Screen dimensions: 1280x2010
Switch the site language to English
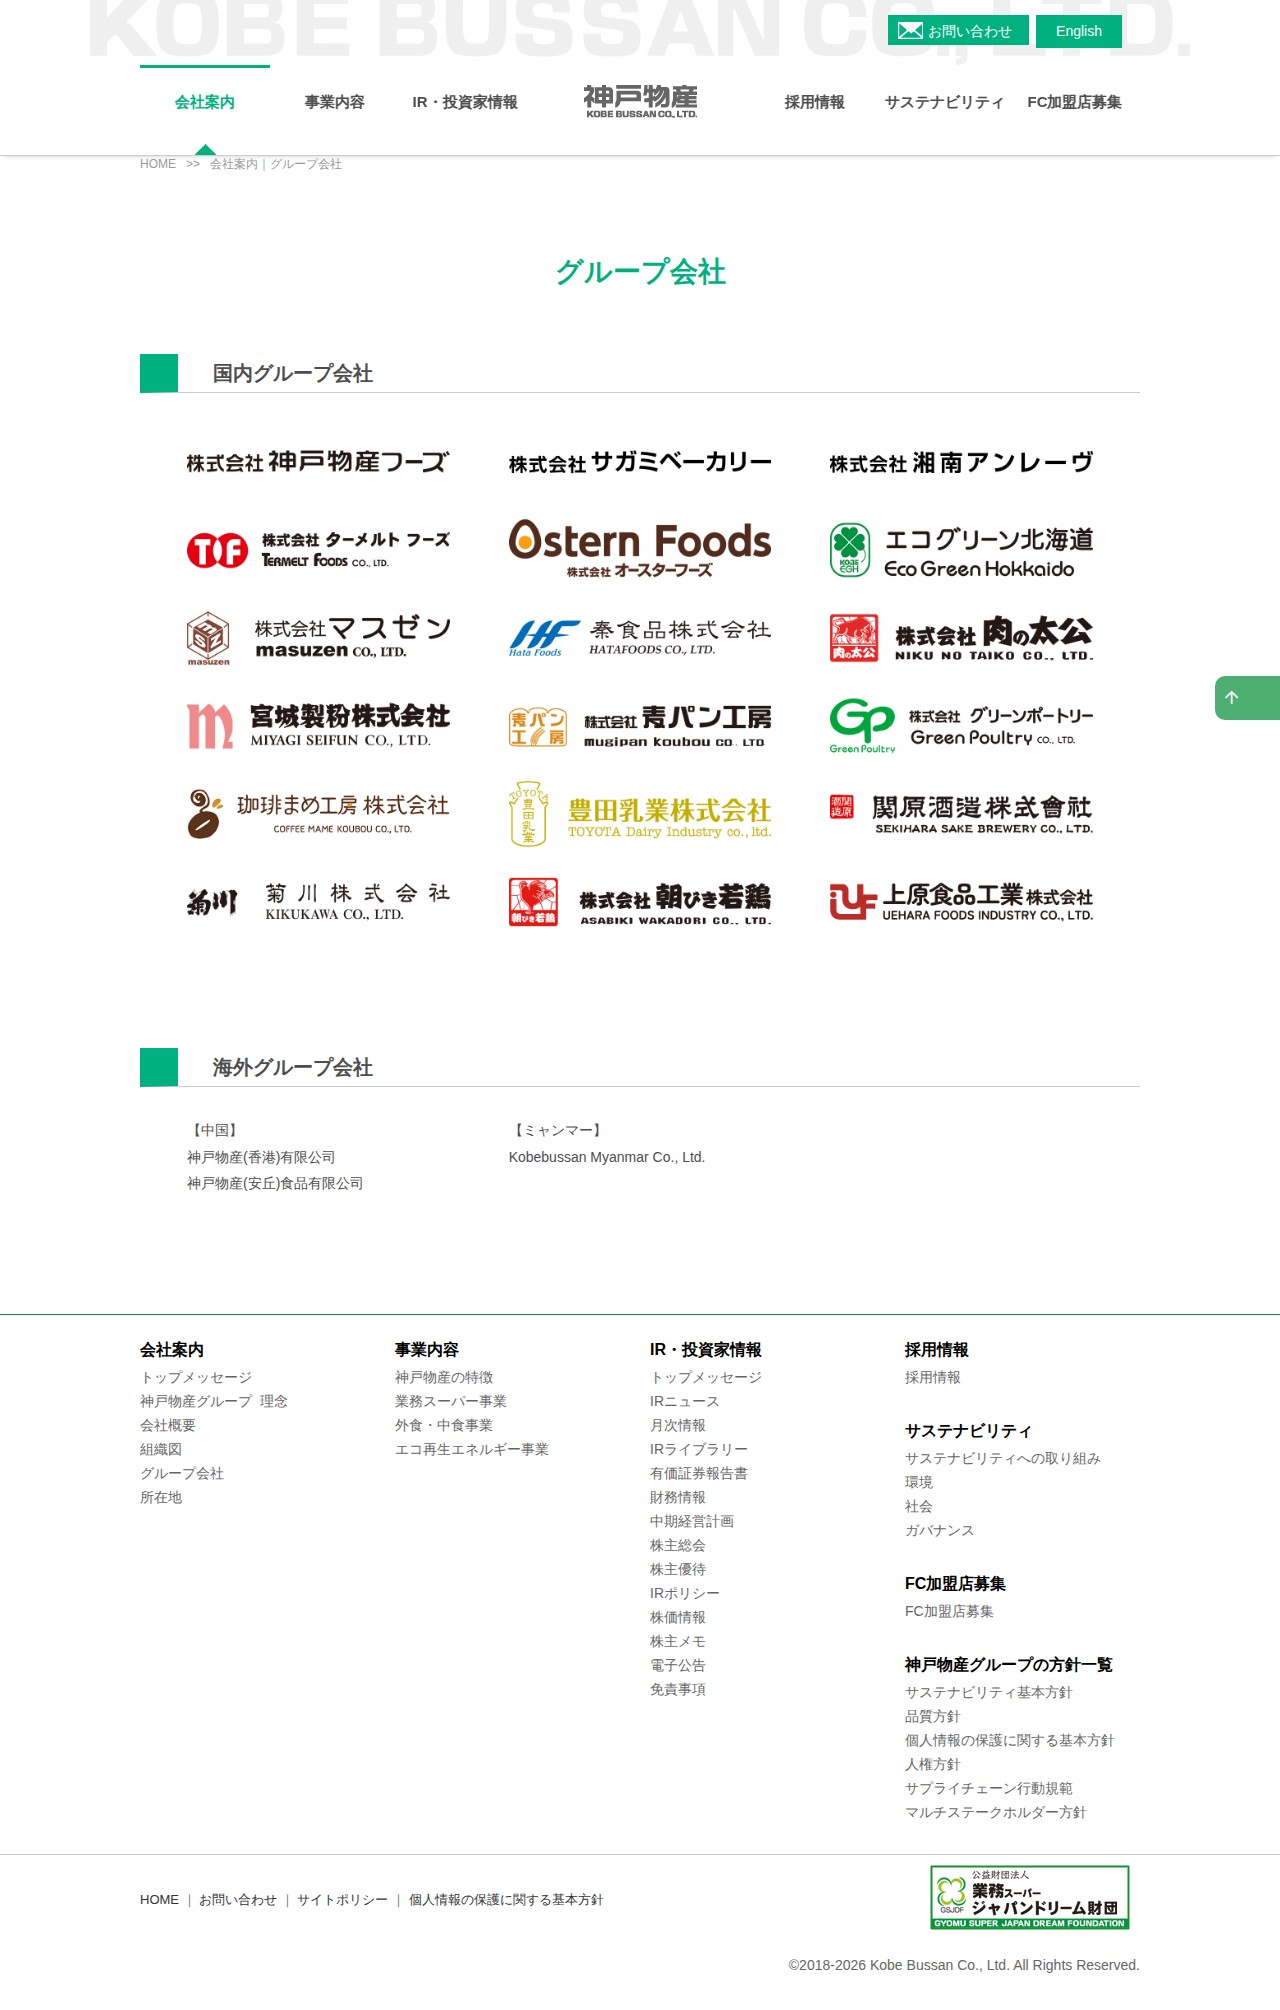(1079, 31)
